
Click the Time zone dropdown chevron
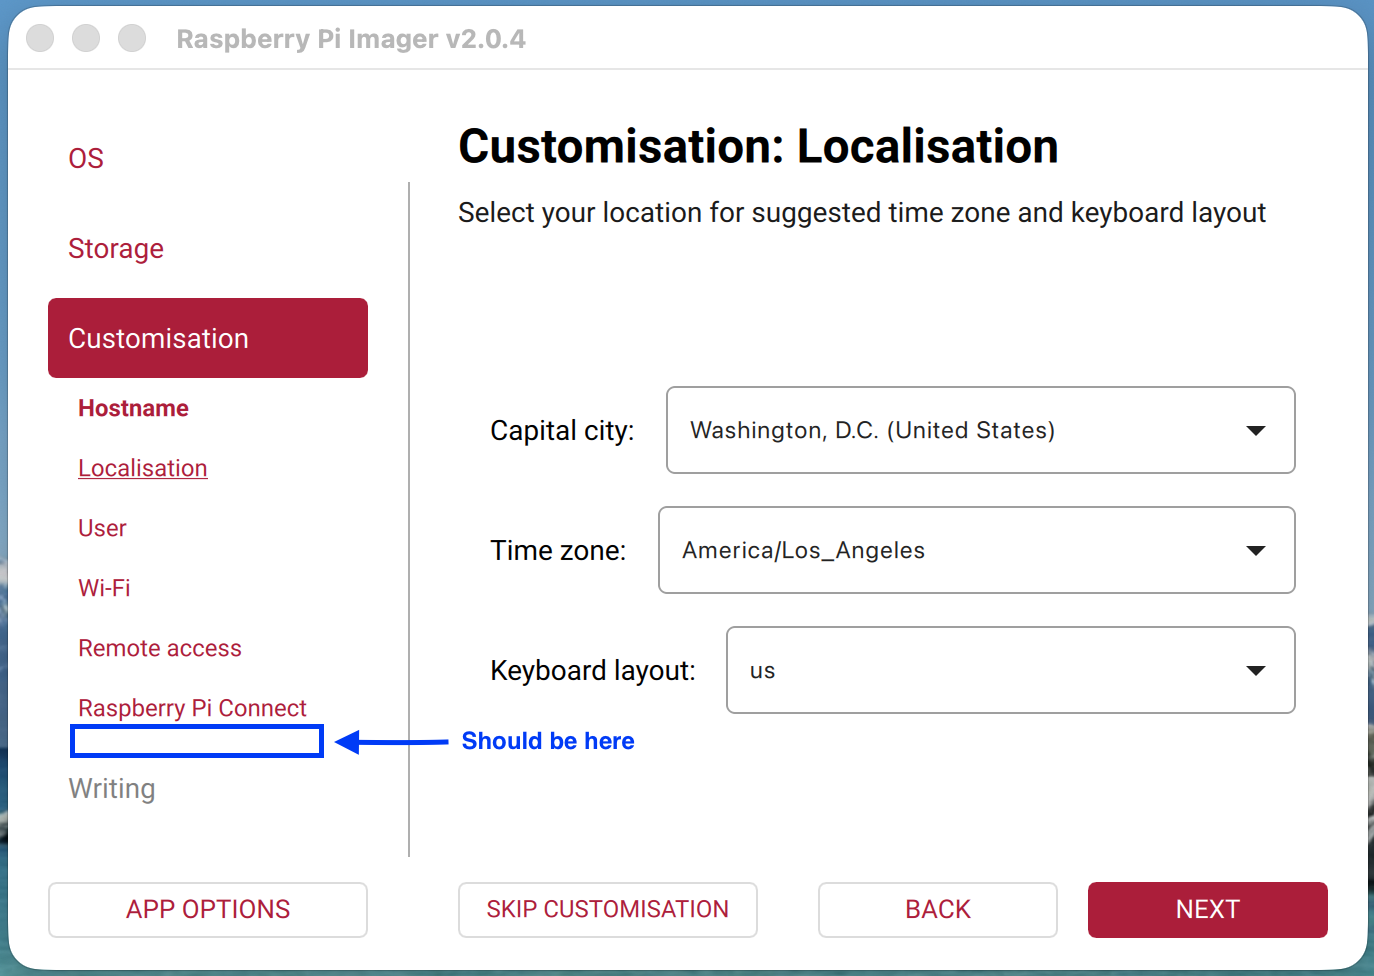[1255, 550]
